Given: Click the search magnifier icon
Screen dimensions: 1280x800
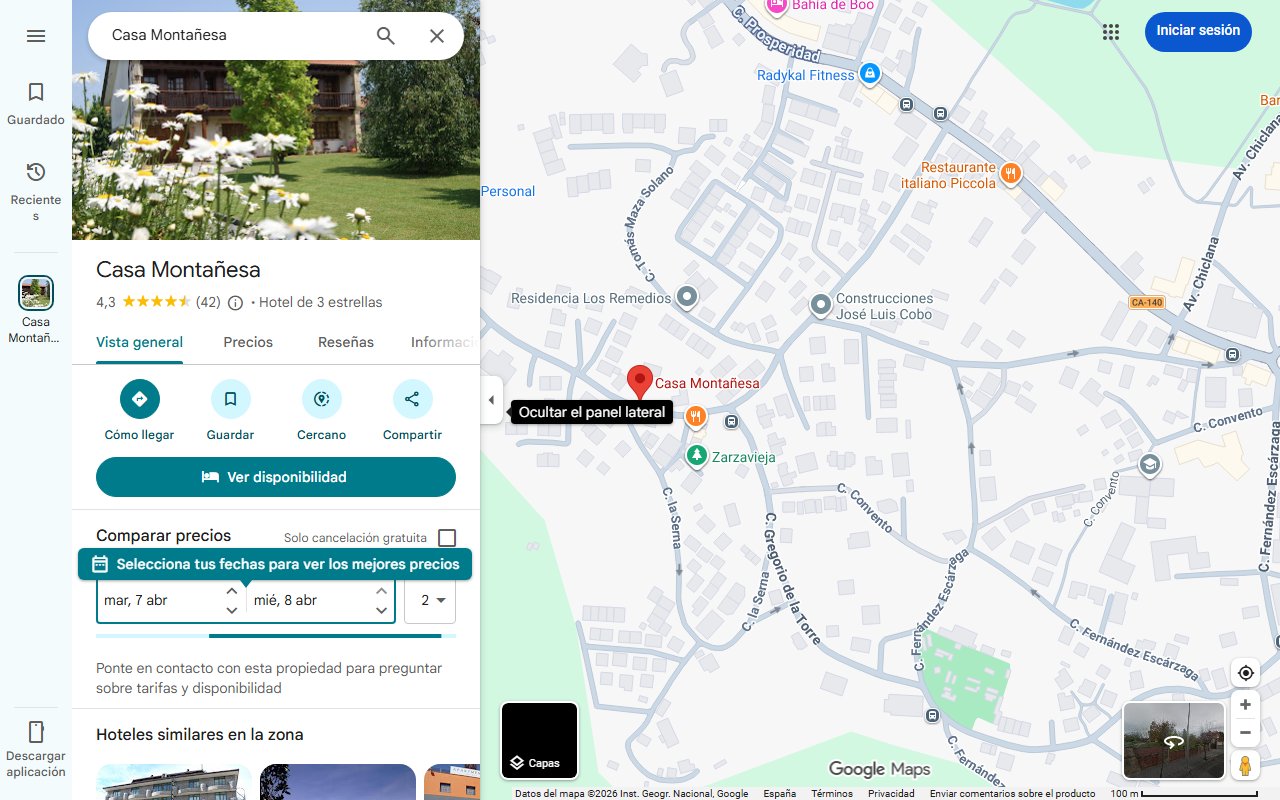Looking at the screenshot, I should pyautogui.click(x=386, y=36).
